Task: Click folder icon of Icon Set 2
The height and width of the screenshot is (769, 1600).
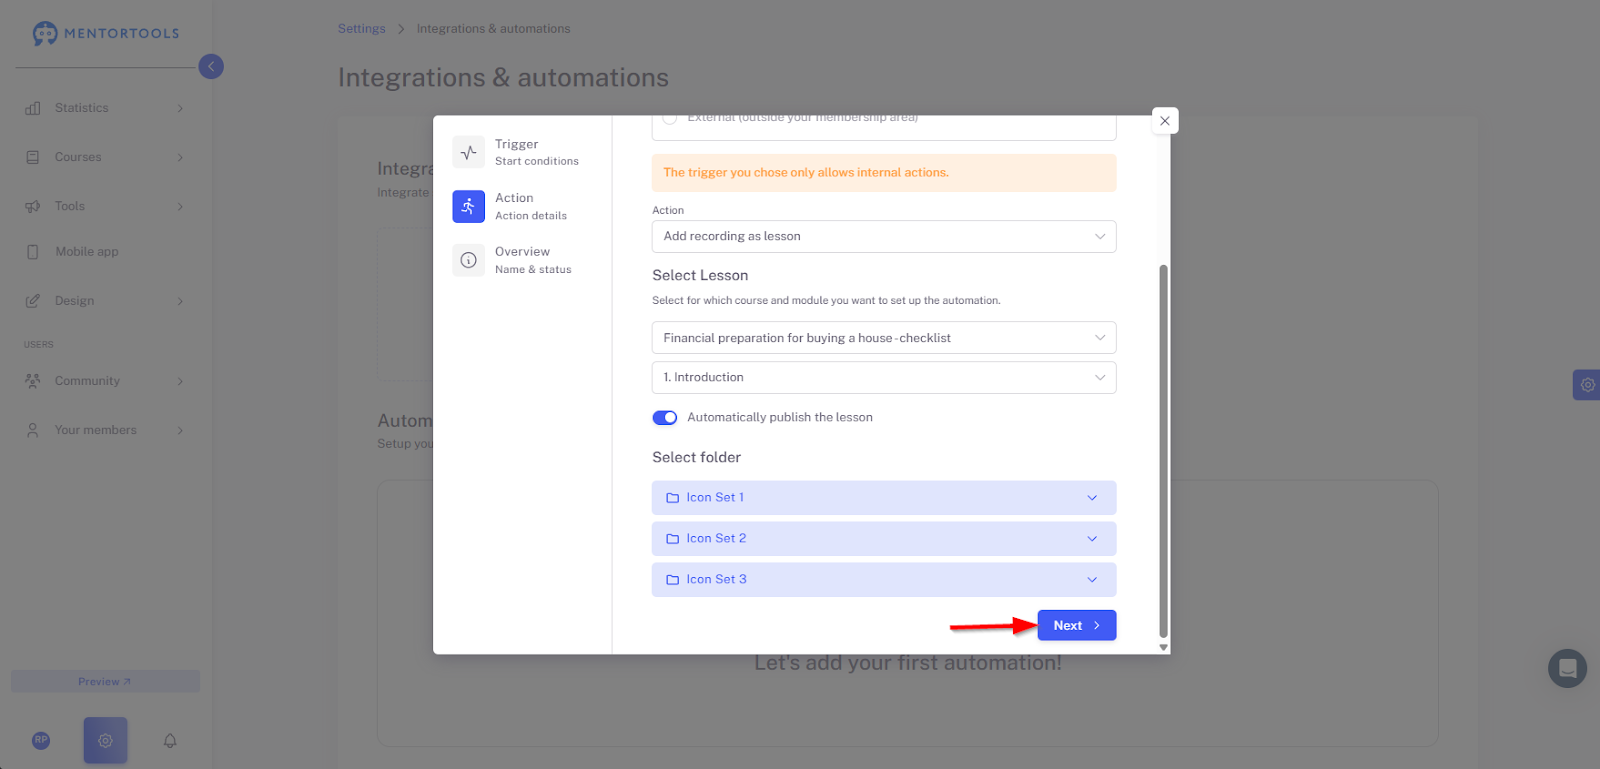Action: [x=673, y=539]
